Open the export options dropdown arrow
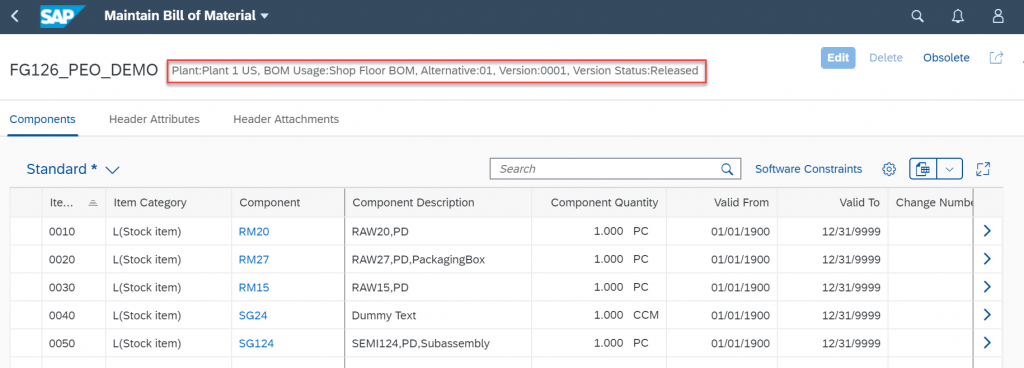 tap(950, 169)
